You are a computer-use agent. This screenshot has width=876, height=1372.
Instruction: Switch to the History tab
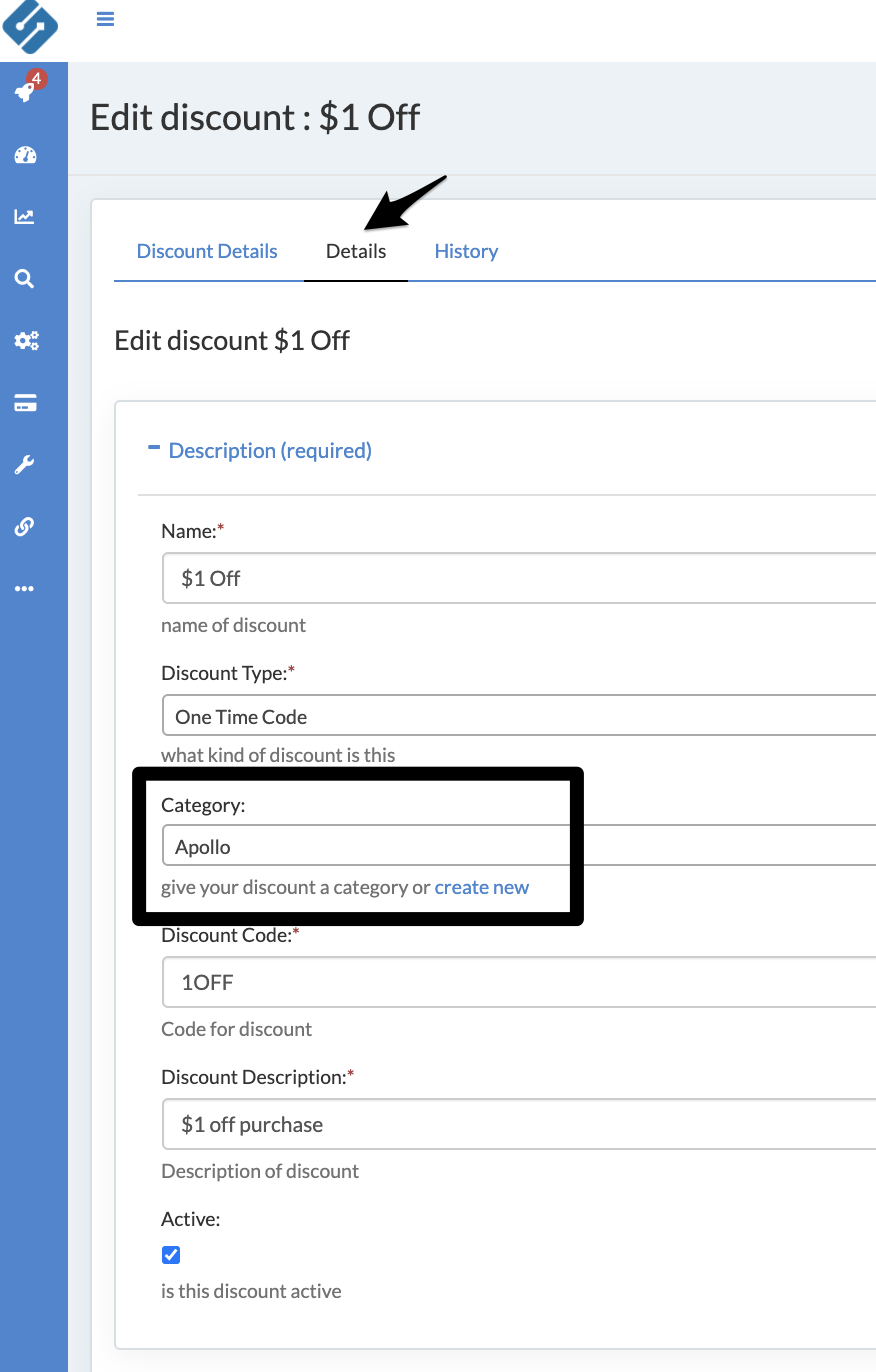point(466,251)
